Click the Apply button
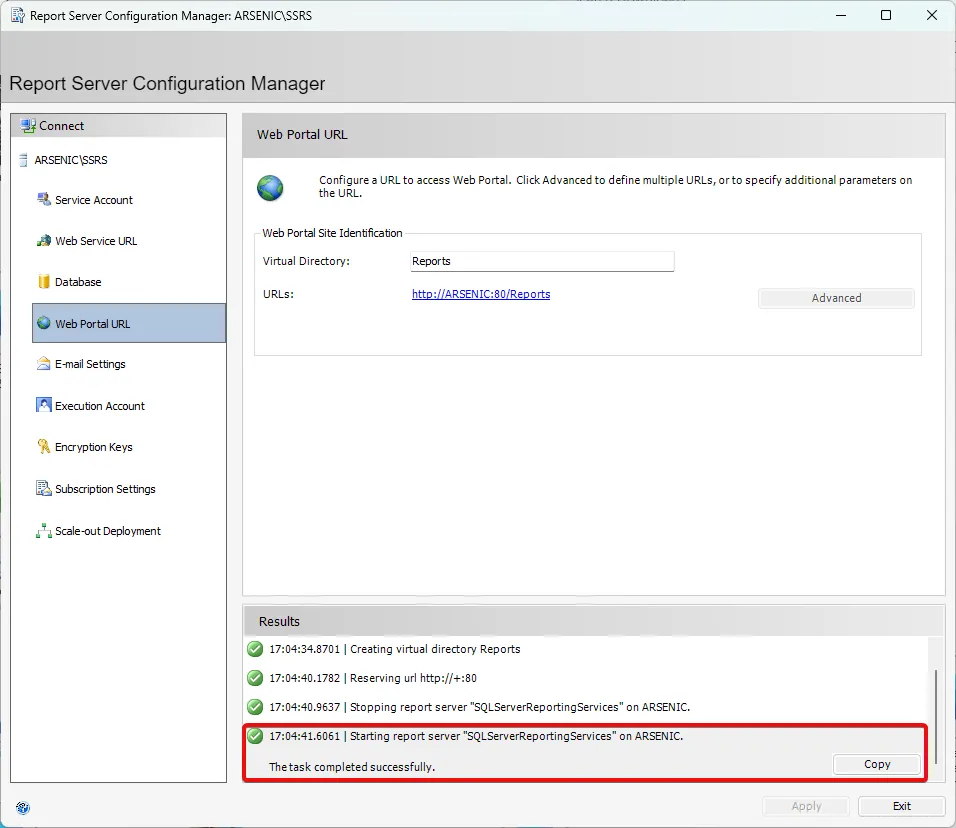 (x=806, y=806)
